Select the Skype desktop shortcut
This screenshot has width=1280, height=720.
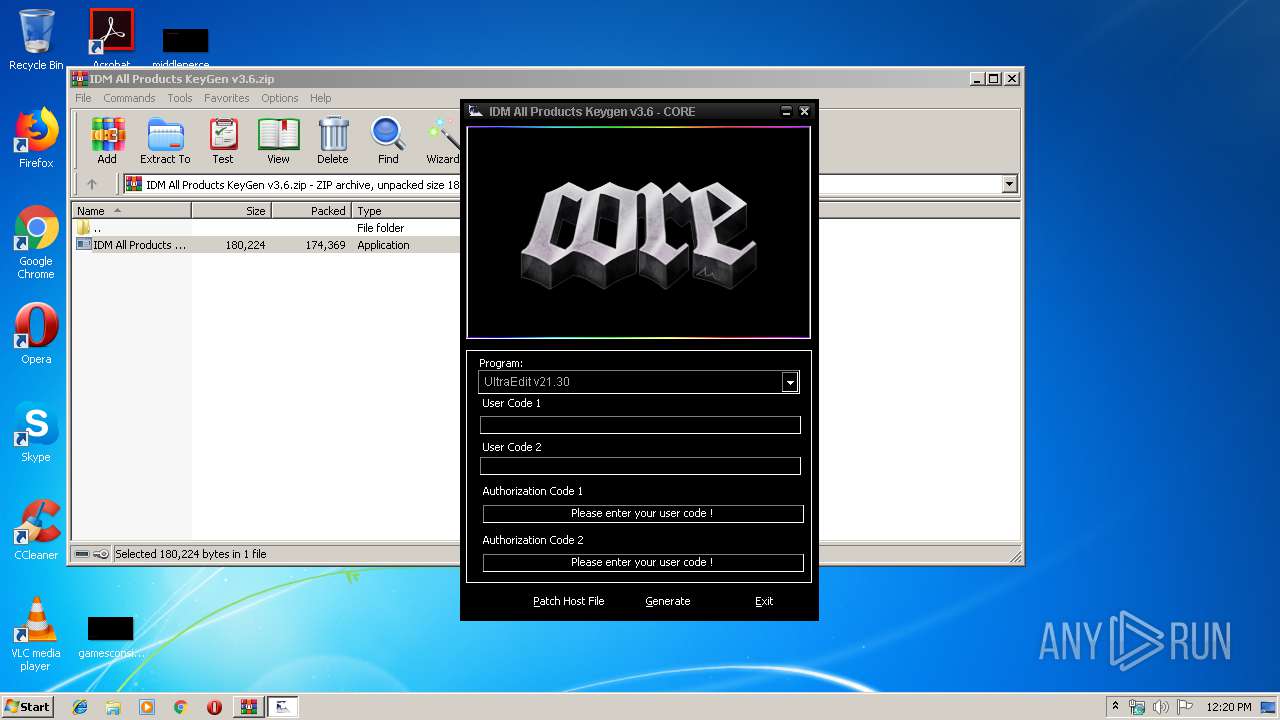(36, 432)
